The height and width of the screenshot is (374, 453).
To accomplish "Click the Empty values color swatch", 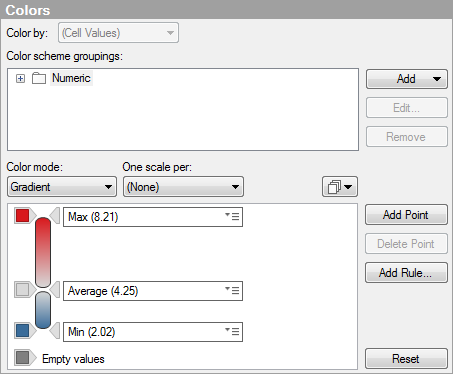I will [23, 358].
